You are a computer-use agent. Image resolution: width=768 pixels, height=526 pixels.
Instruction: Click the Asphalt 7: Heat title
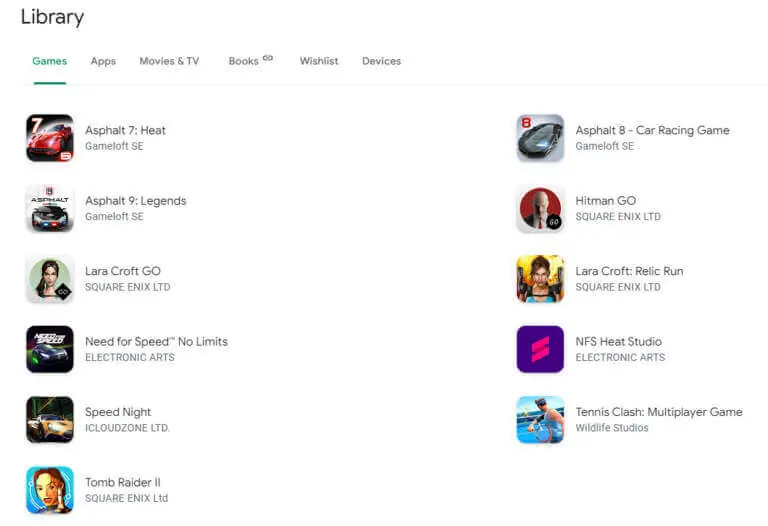point(125,130)
